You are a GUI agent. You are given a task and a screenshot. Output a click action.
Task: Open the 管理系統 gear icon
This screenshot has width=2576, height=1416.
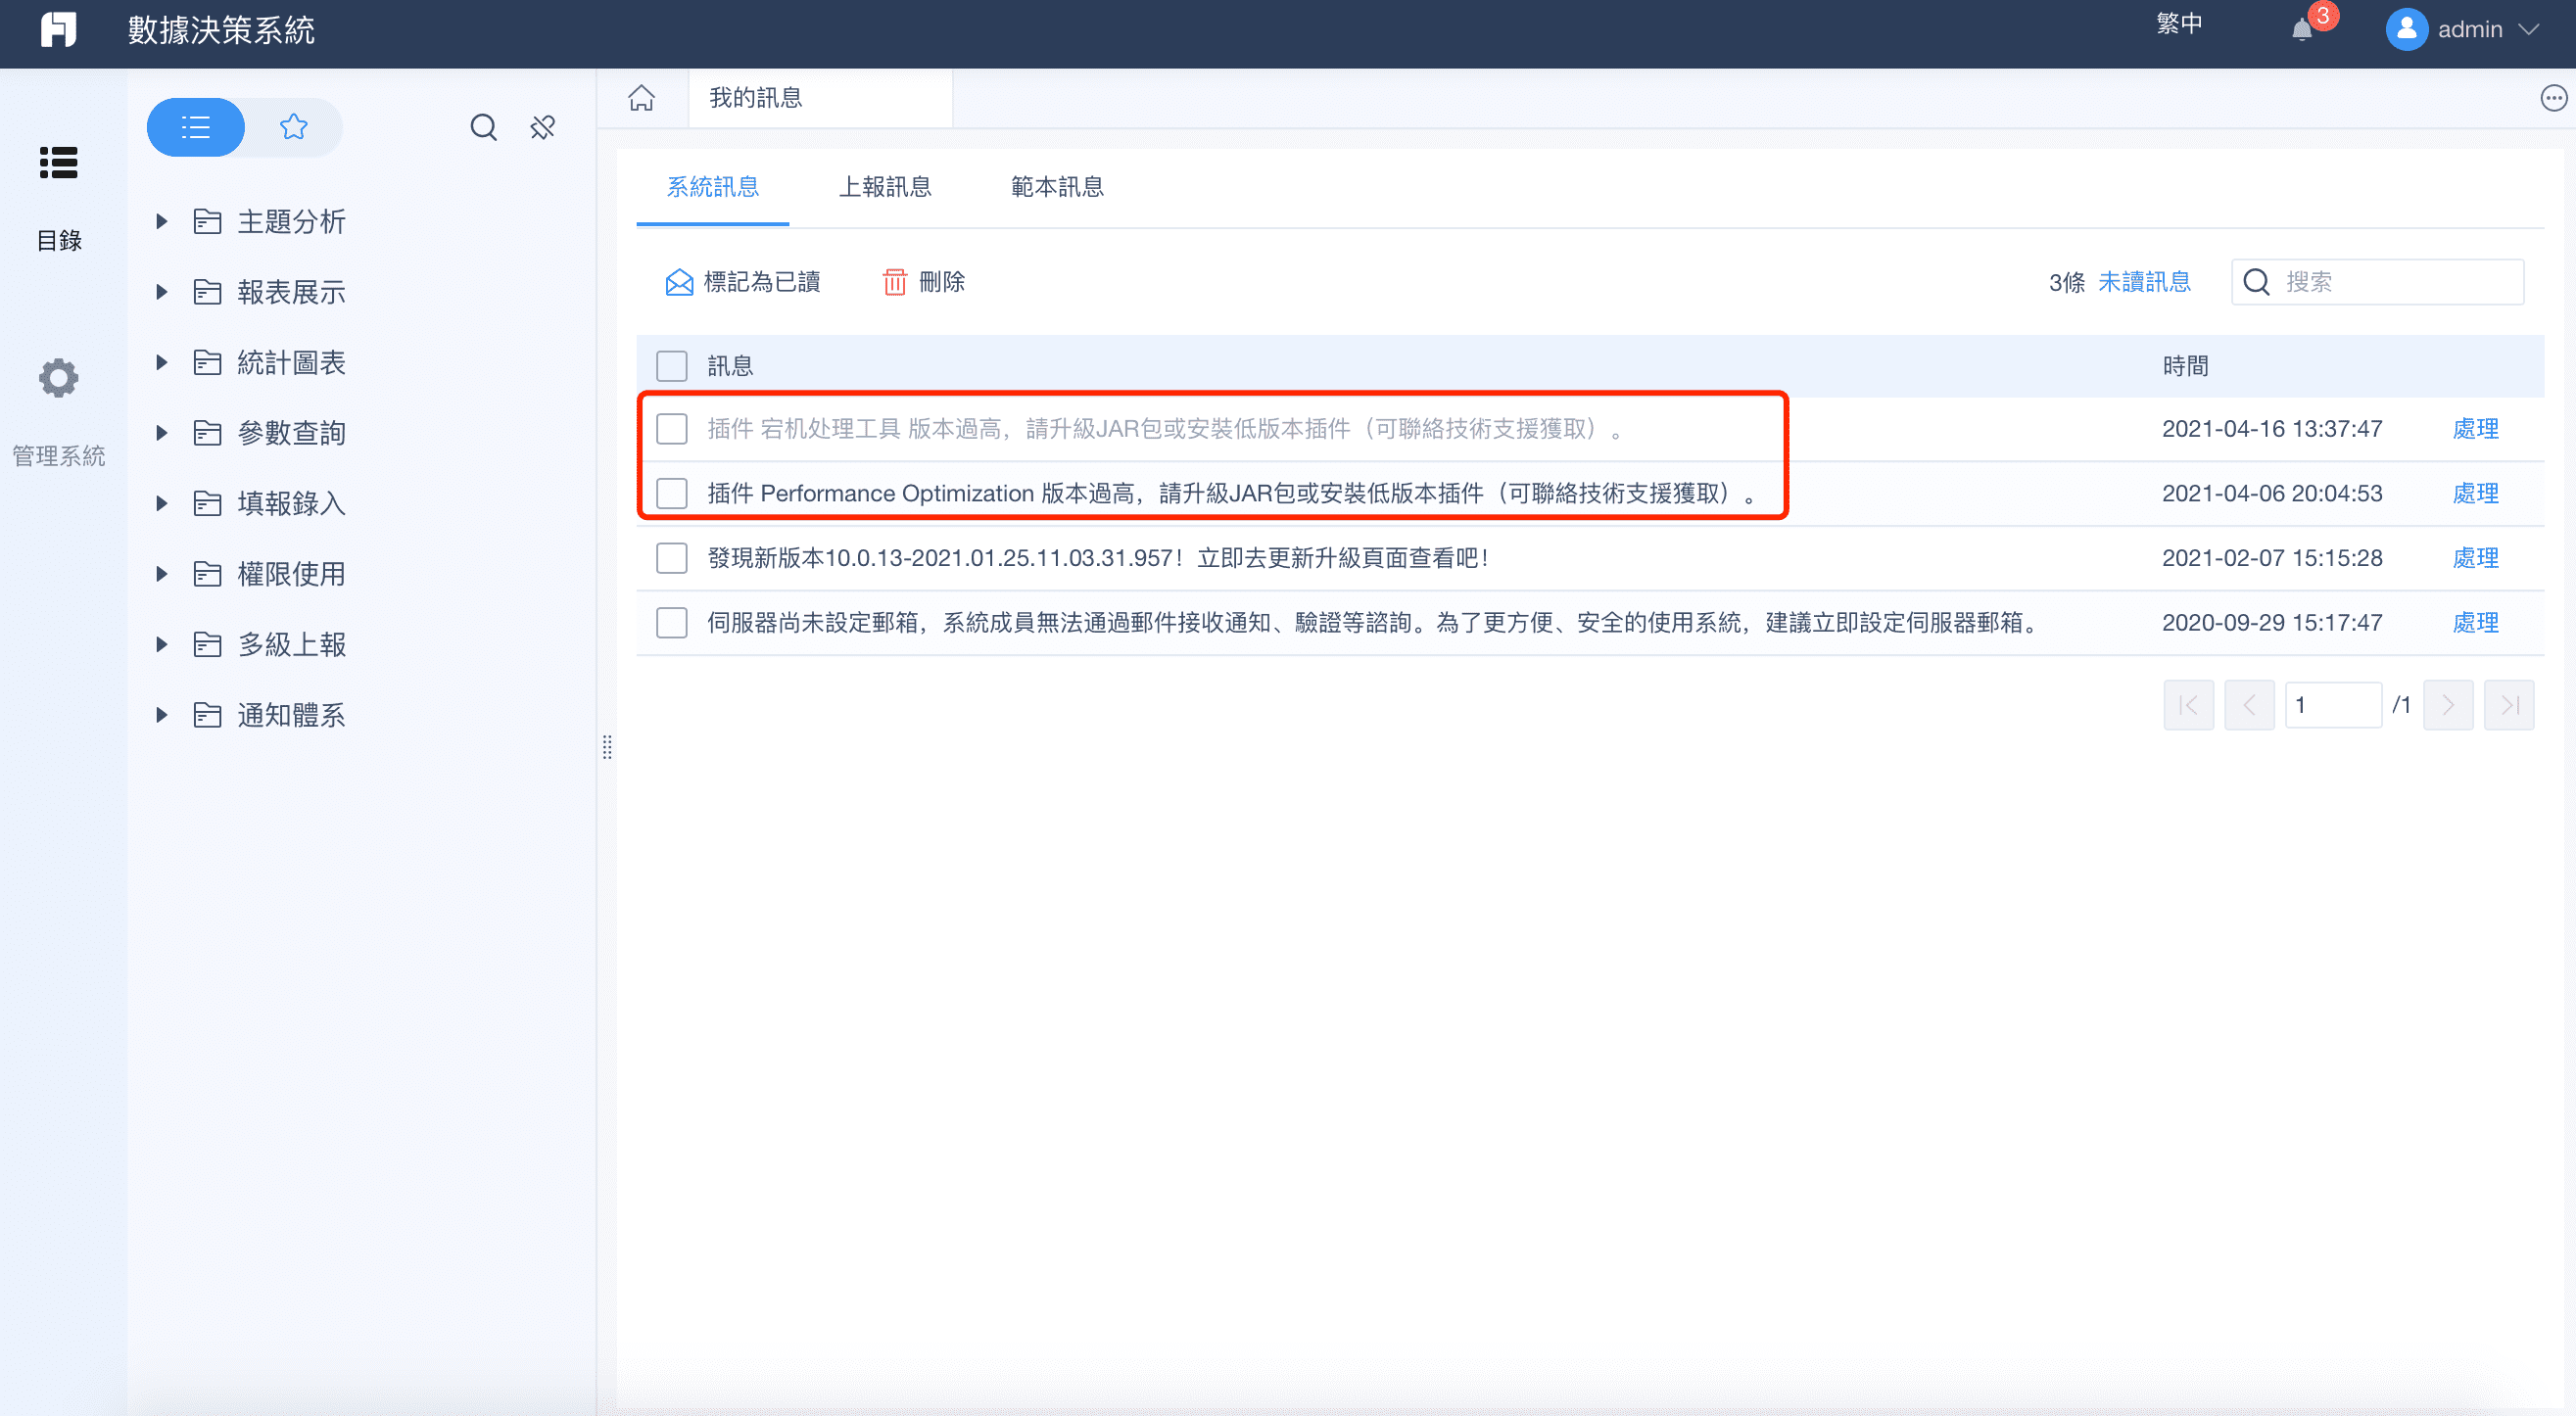58,378
